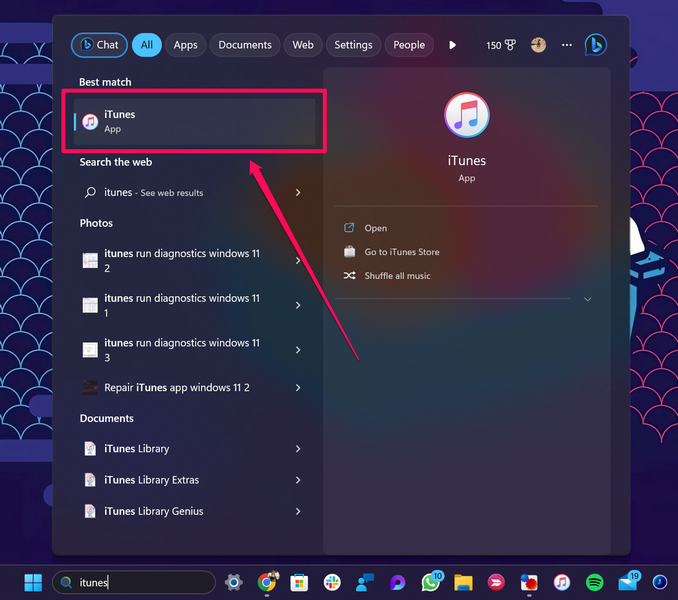This screenshot has width=678, height=600.
Task: Open Microsoft Store from the taskbar
Action: 299,582
